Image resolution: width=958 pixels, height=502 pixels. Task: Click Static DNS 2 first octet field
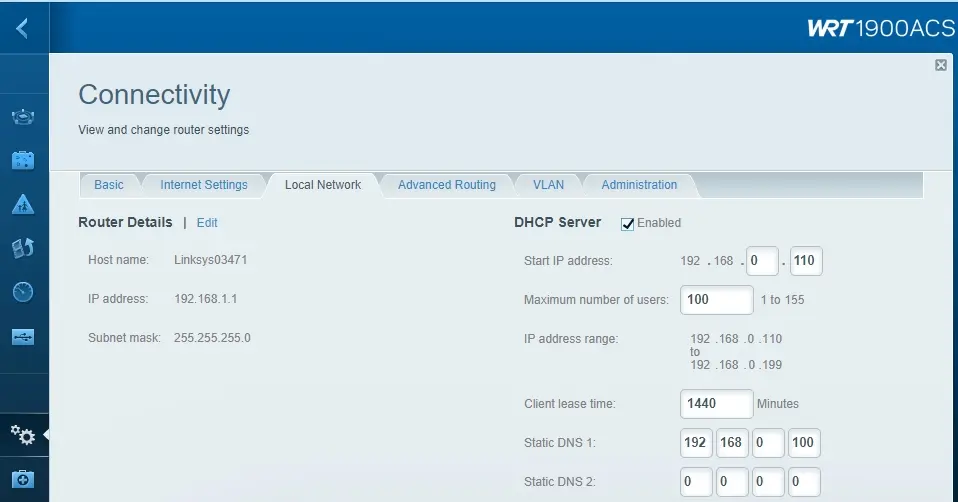(x=697, y=482)
